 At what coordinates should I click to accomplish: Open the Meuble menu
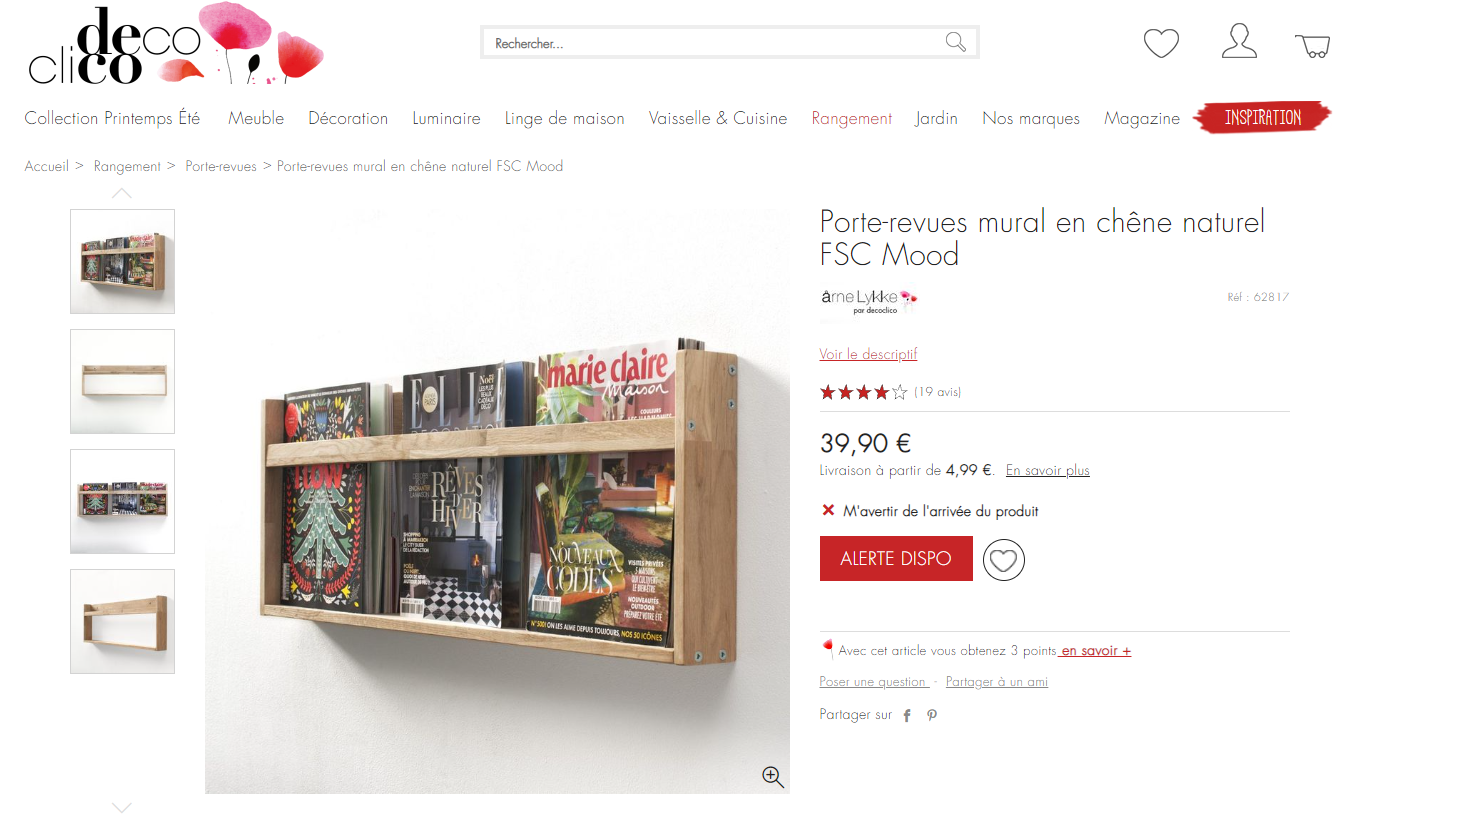coord(256,118)
